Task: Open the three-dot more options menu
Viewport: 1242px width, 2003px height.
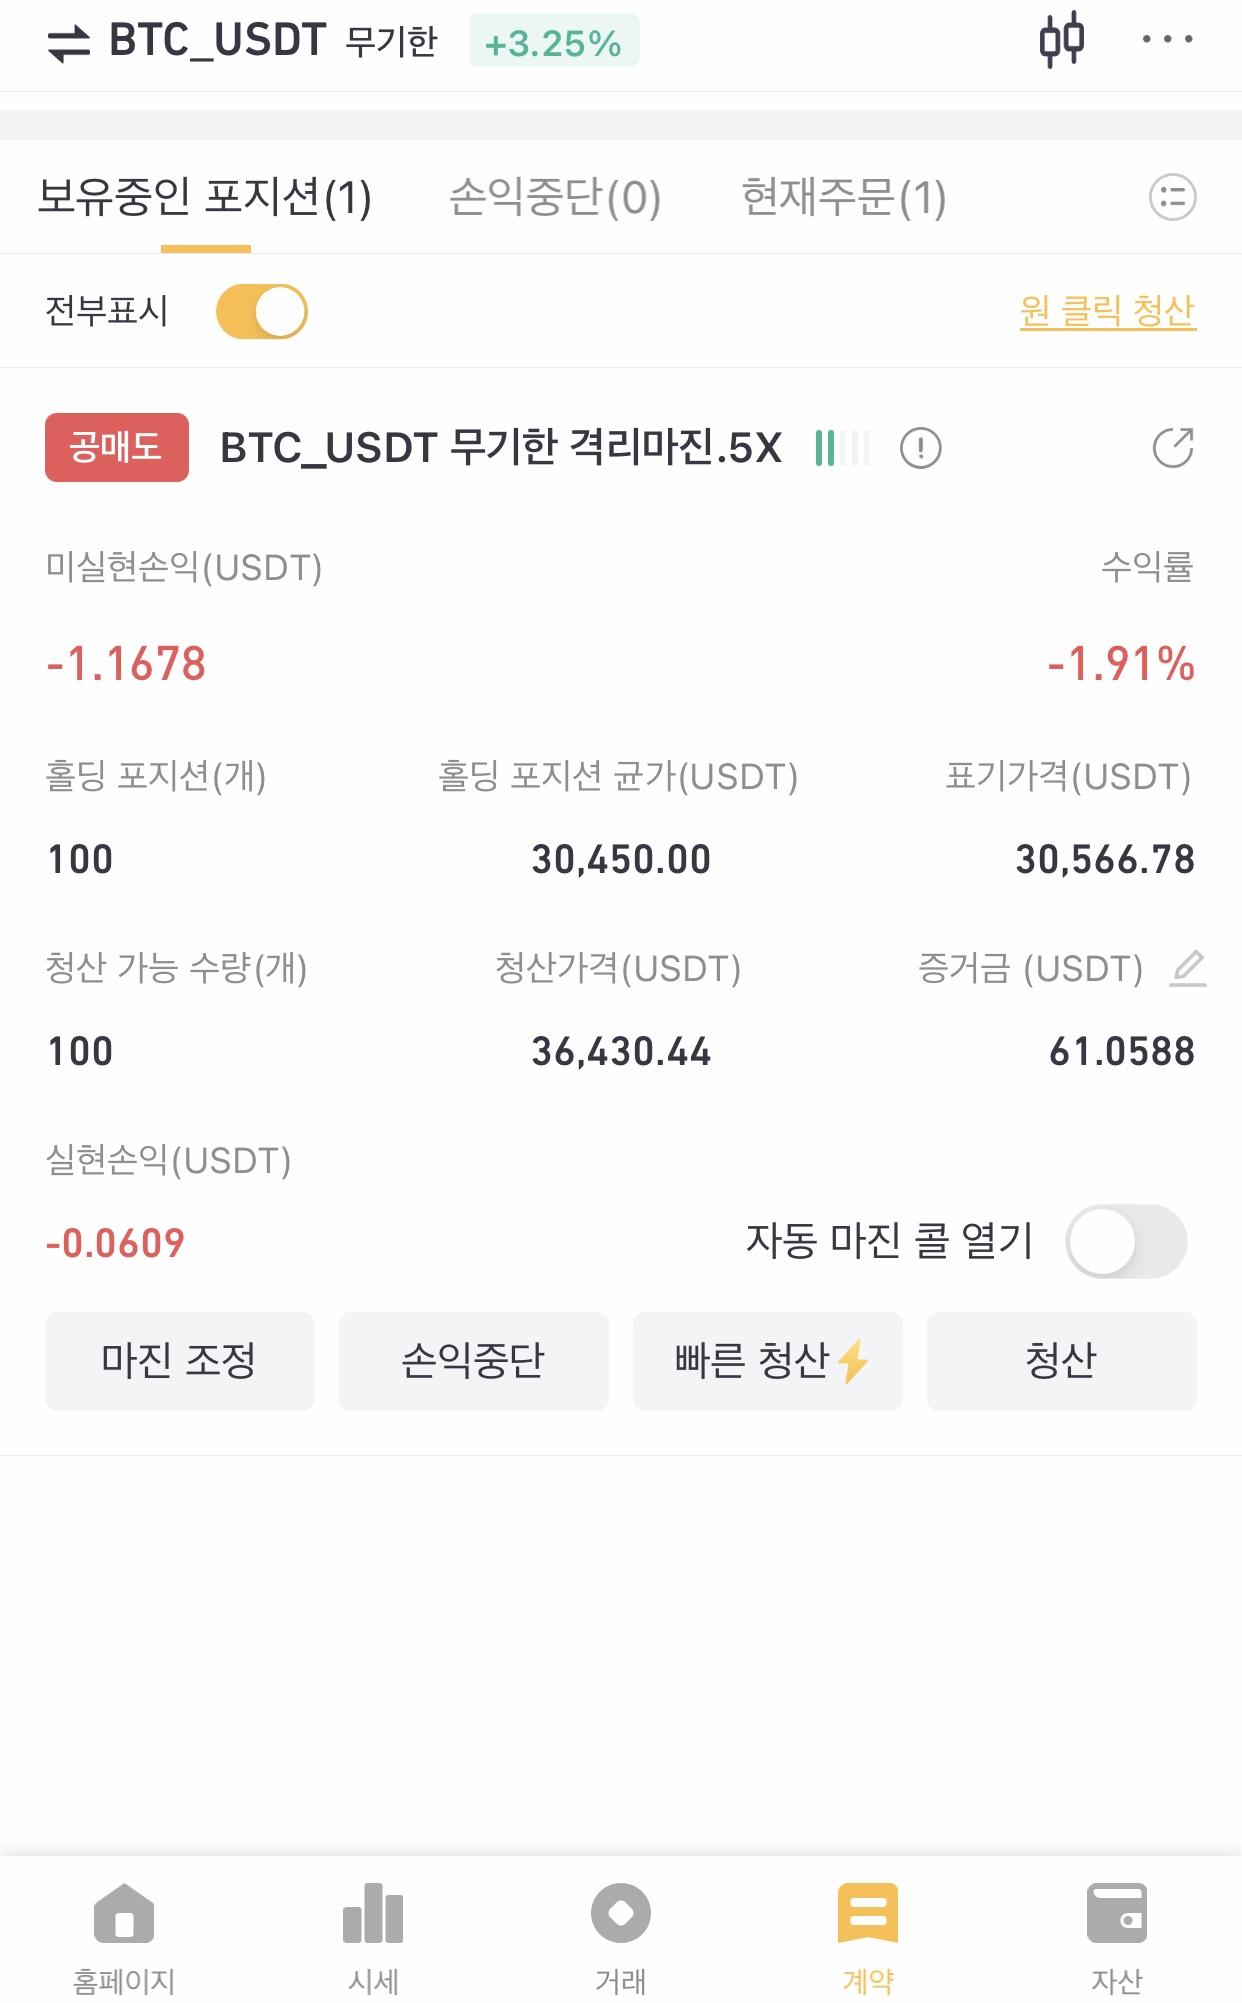Action: [x=1167, y=40]
